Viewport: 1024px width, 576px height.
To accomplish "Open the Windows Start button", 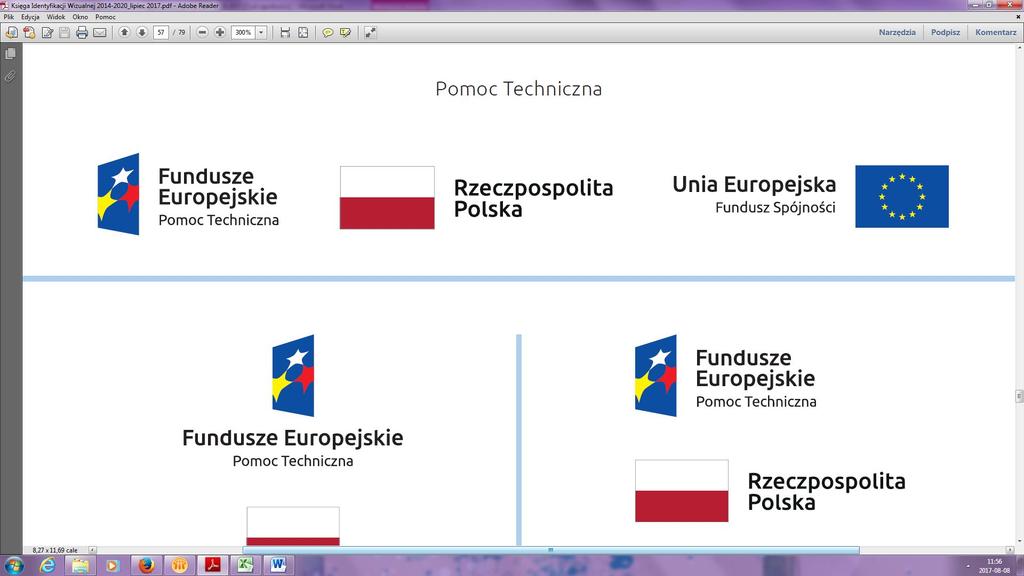I will tap(14, 565).
